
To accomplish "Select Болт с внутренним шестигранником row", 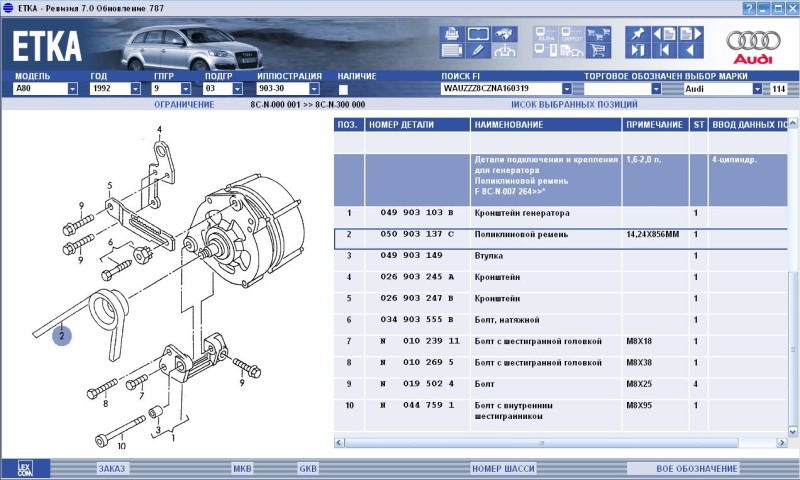I will (x=561, y=415).
